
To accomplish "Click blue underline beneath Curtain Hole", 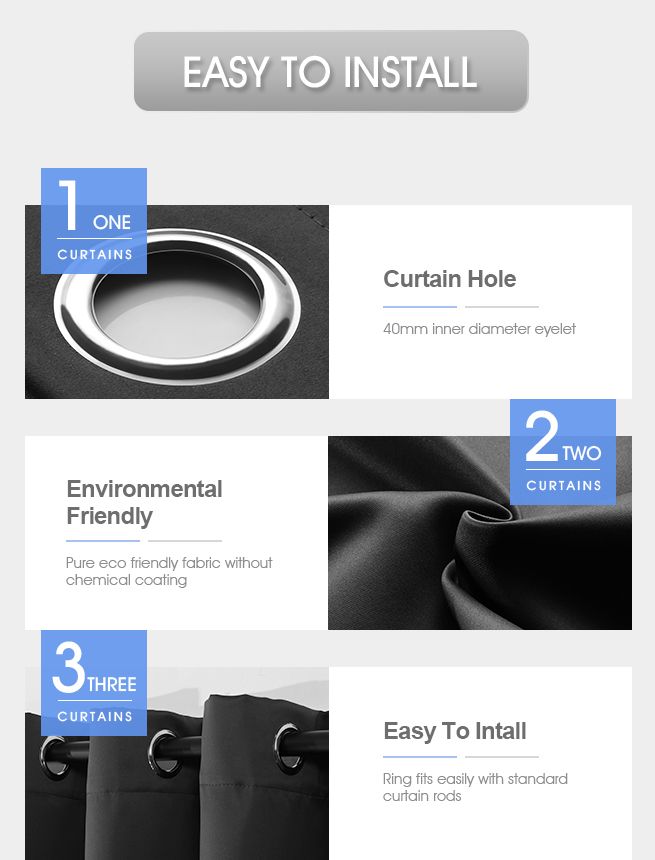I will click(420, 307).
